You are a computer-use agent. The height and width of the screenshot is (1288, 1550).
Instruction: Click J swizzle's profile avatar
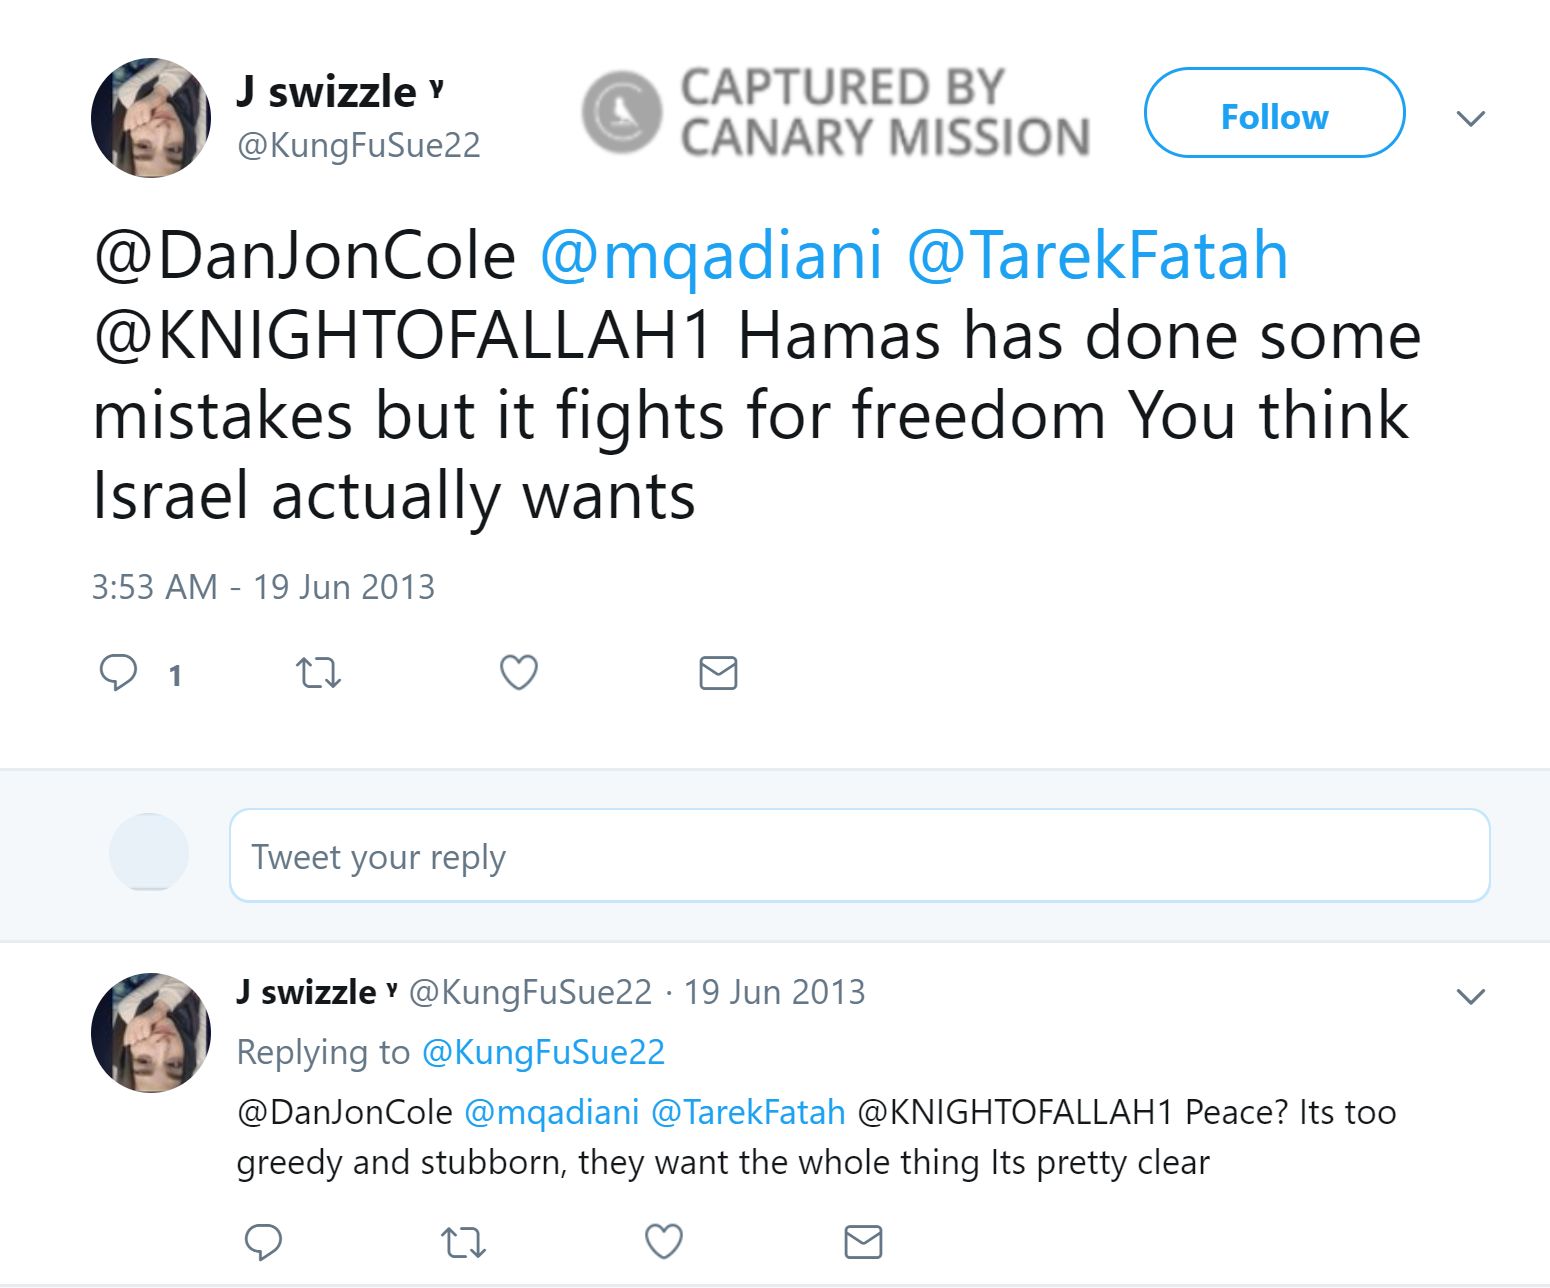coord(150,117)
